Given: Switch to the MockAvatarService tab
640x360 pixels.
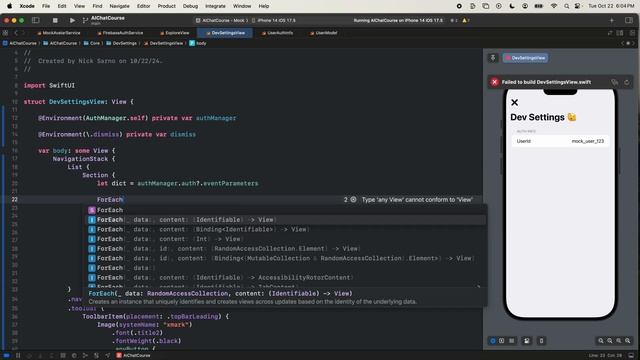Looking at the screenshot, I should 58,33.
